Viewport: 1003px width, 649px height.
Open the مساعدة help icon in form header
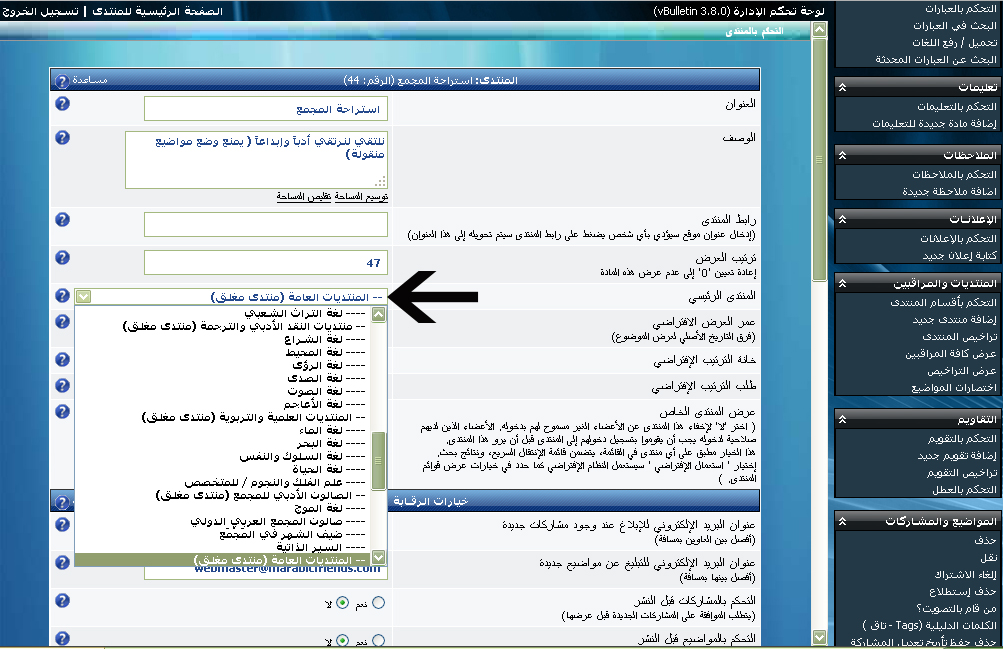[x=60, y=78]
